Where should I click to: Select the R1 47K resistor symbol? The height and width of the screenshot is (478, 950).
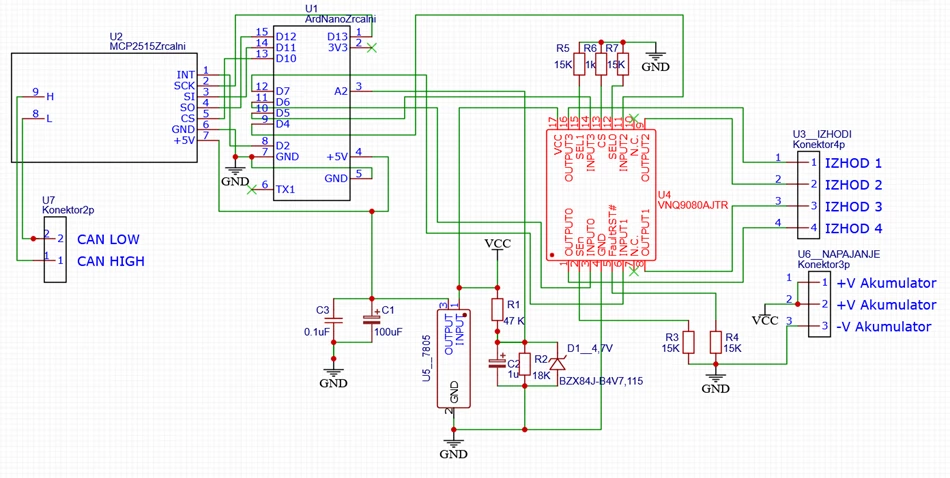click(497, 310)
